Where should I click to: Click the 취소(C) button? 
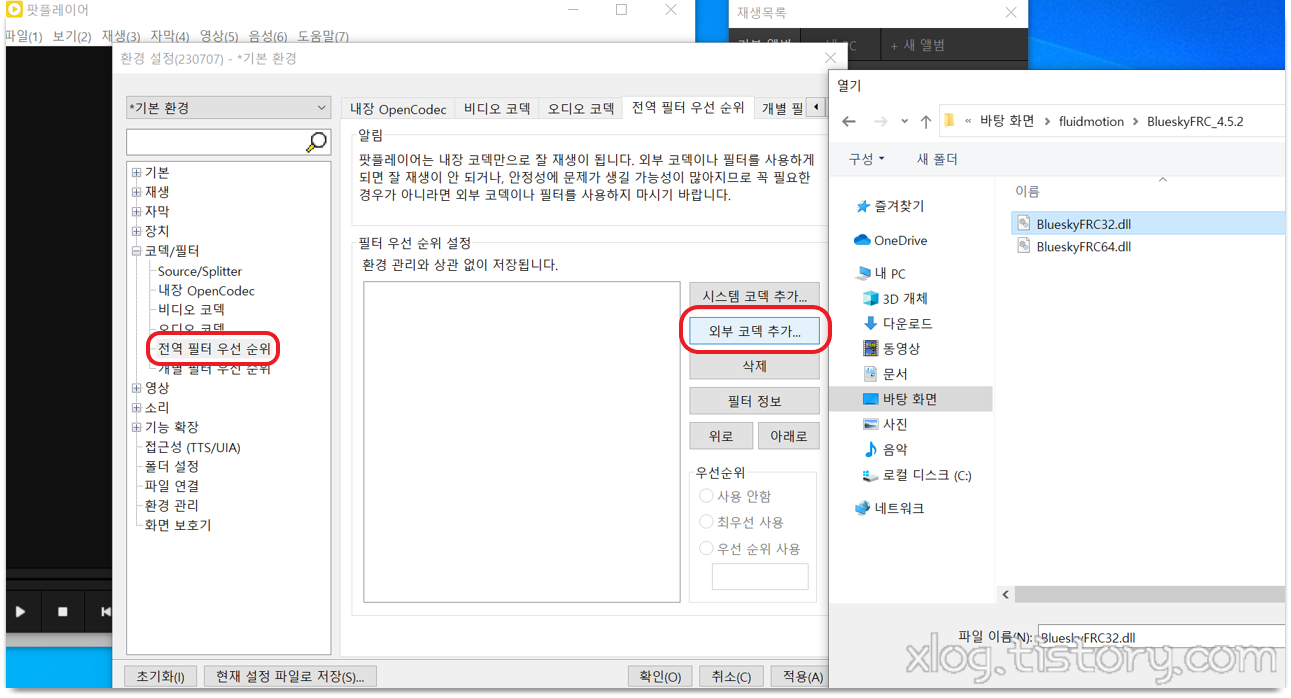731,677
